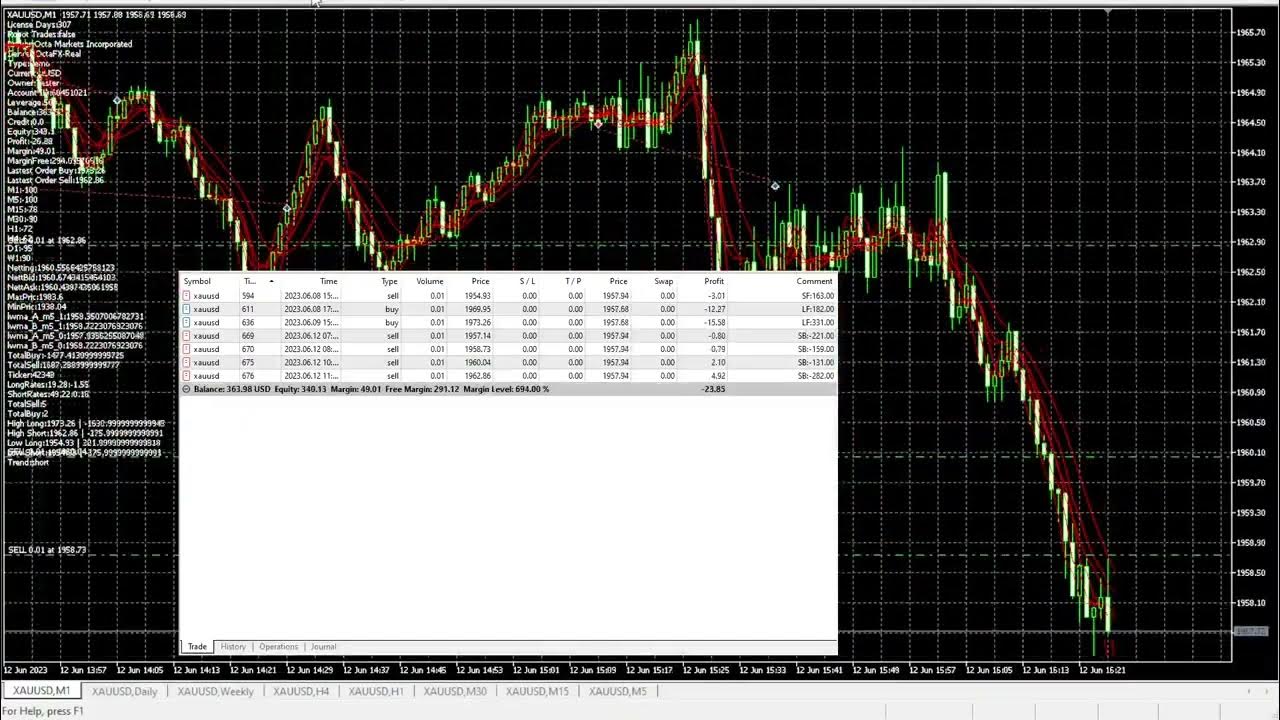Switch to XAUUSD,Weekly chart tab

(215, 691)
